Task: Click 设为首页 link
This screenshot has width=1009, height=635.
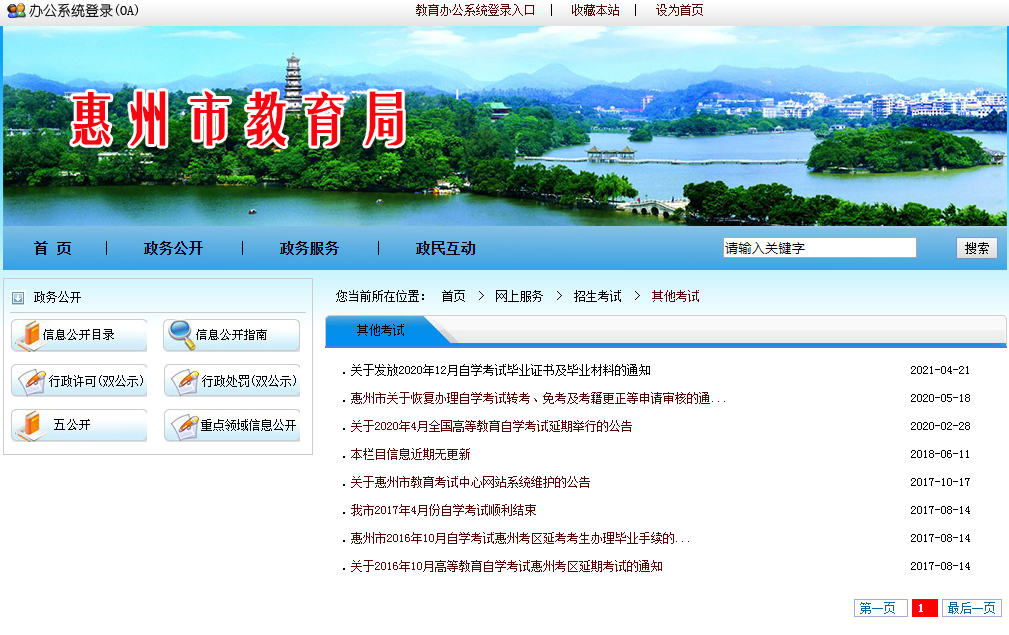Action: 680,10
